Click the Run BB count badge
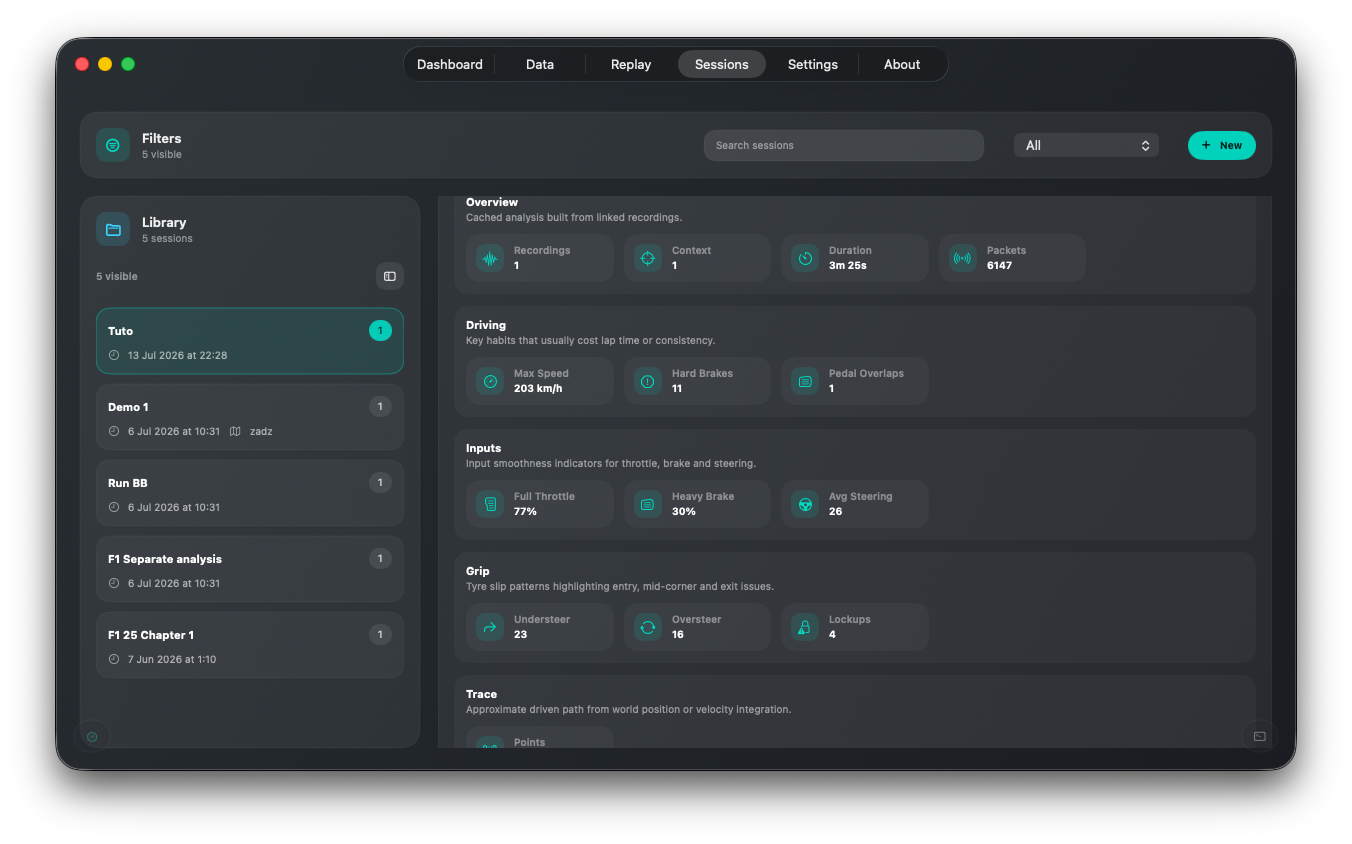This screenshot has width=1352, height=844. click(x=380, y=482)
